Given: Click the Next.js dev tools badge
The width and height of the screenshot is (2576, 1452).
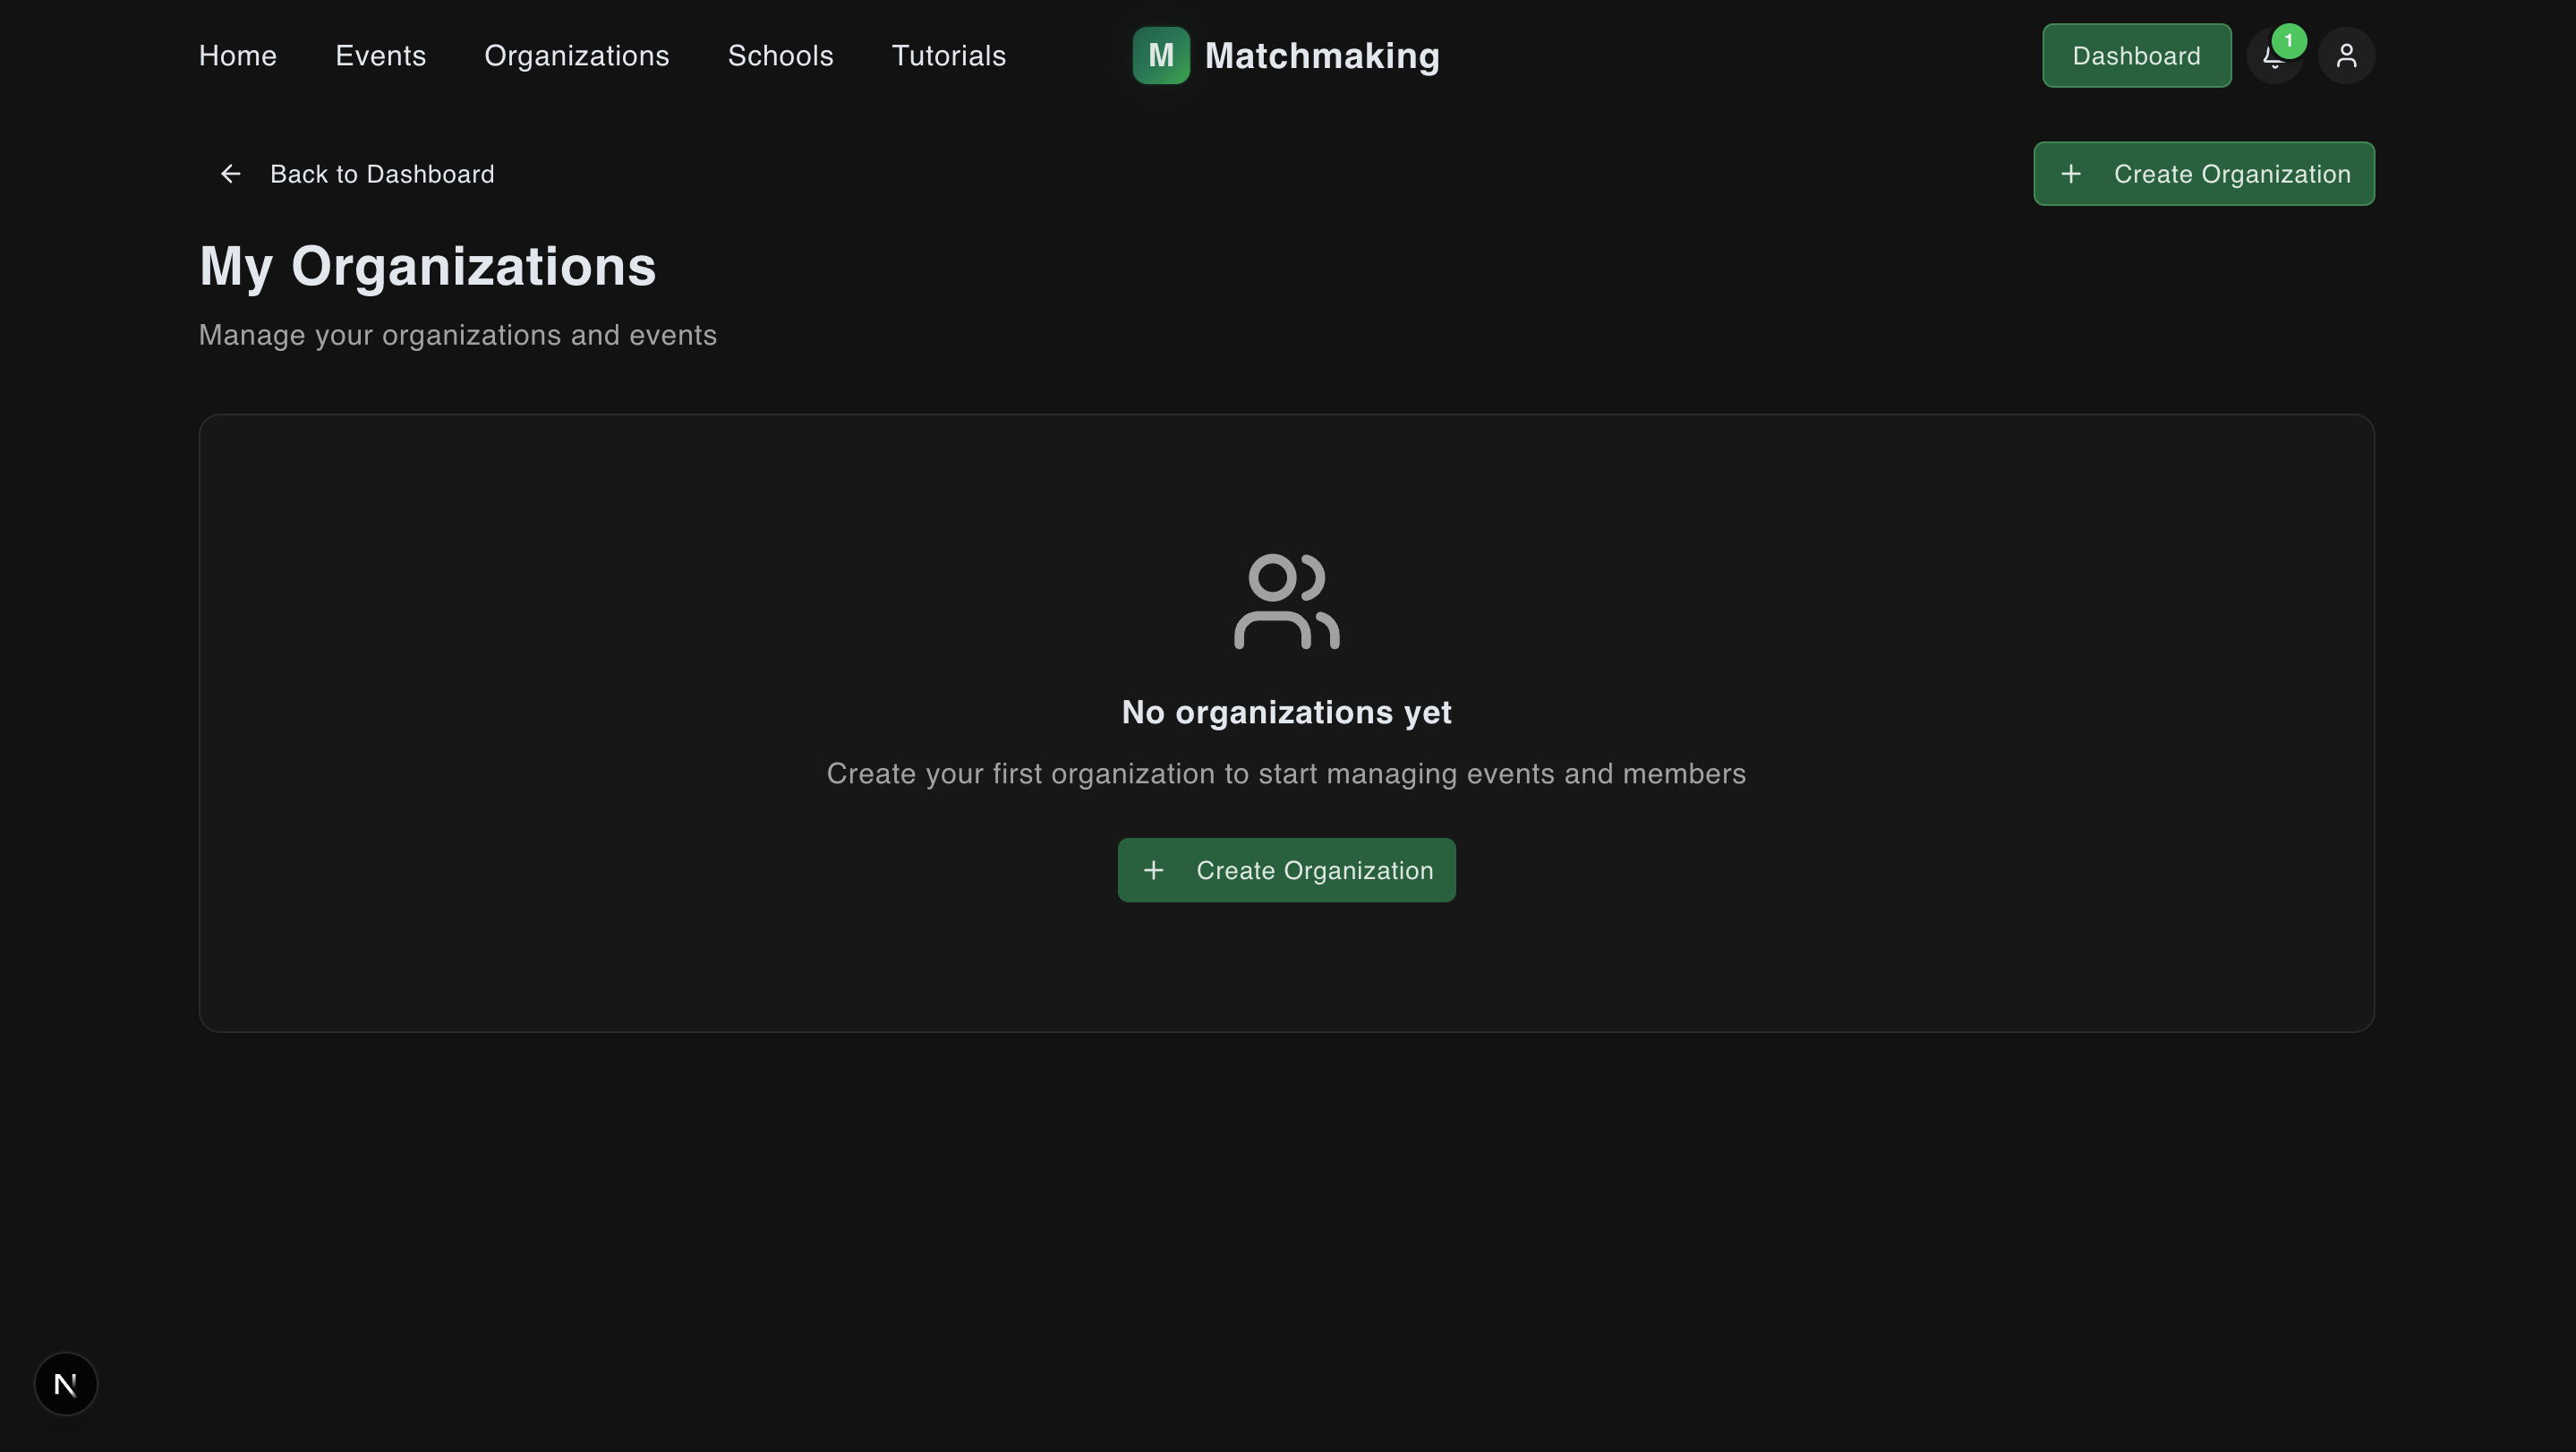Looking at the screenshot, I should pos(66,1384).
